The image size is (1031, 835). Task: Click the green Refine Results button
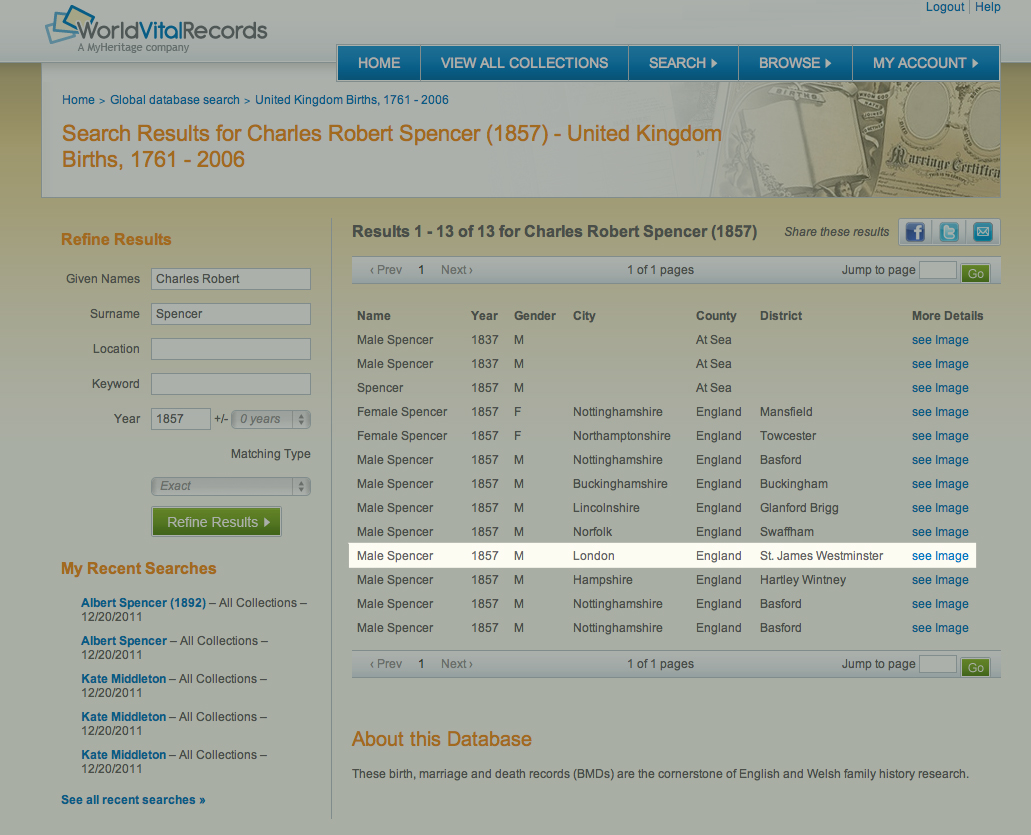pos(216,522)
